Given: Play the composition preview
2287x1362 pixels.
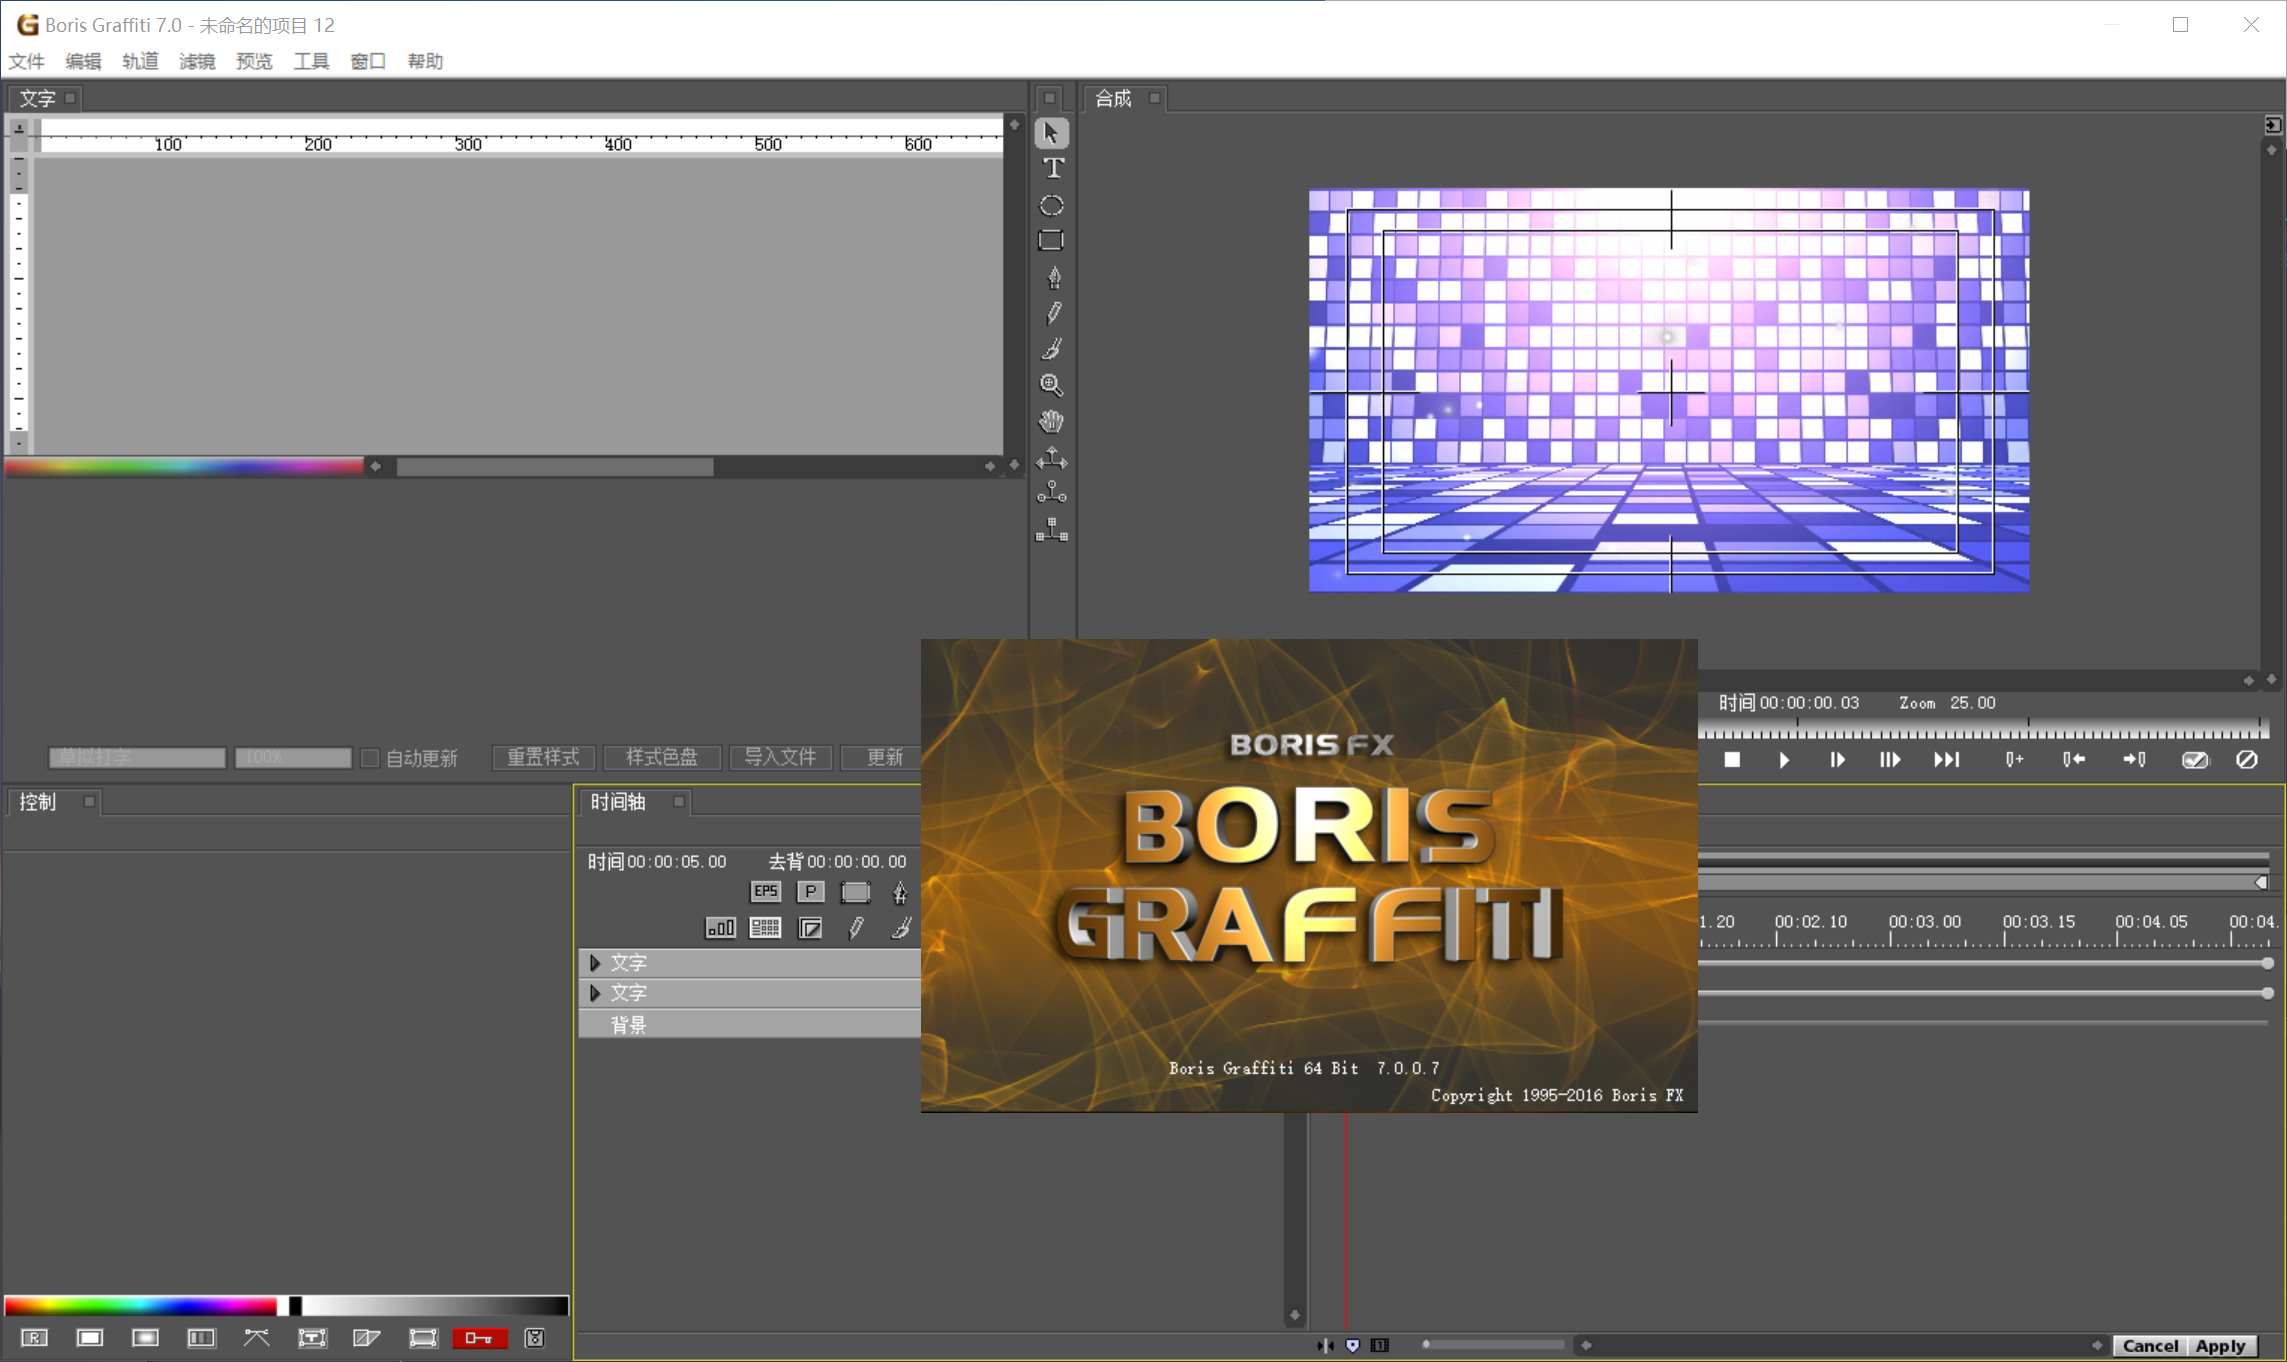Looking at the screenshot, I should click(x=1784, y=760).
